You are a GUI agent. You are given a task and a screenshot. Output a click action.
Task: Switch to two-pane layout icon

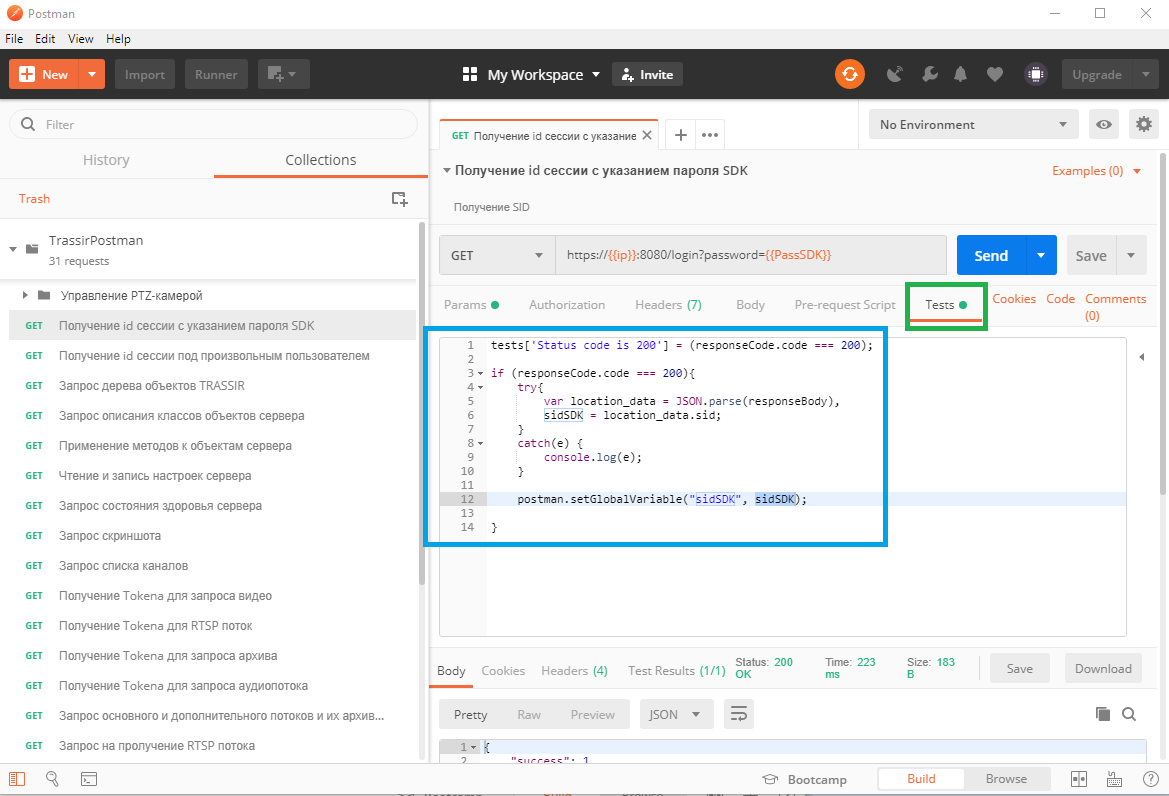pos(1079,779)
